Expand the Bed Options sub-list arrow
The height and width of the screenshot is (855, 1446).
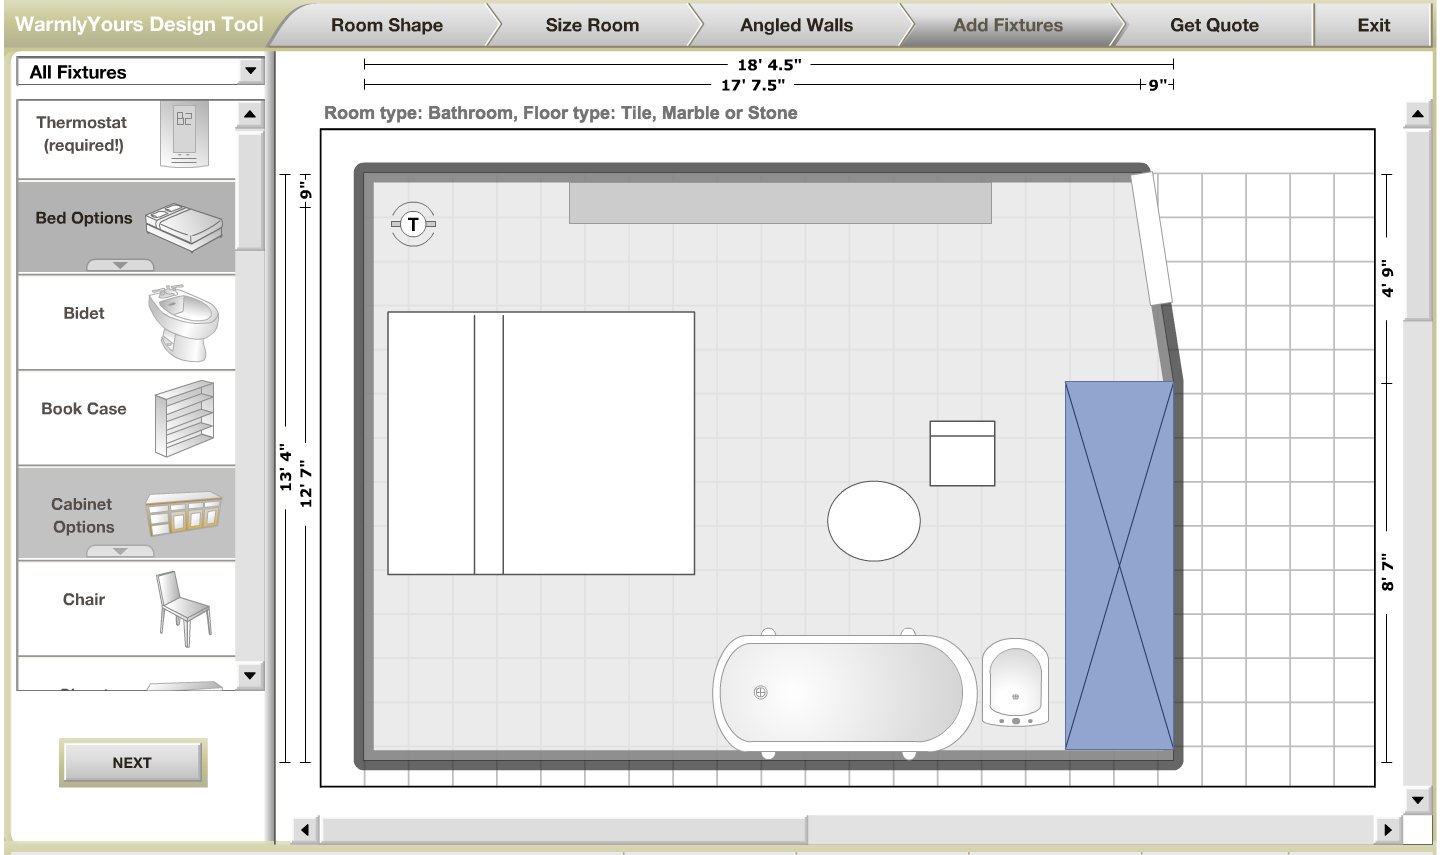(x=120, y=265)
